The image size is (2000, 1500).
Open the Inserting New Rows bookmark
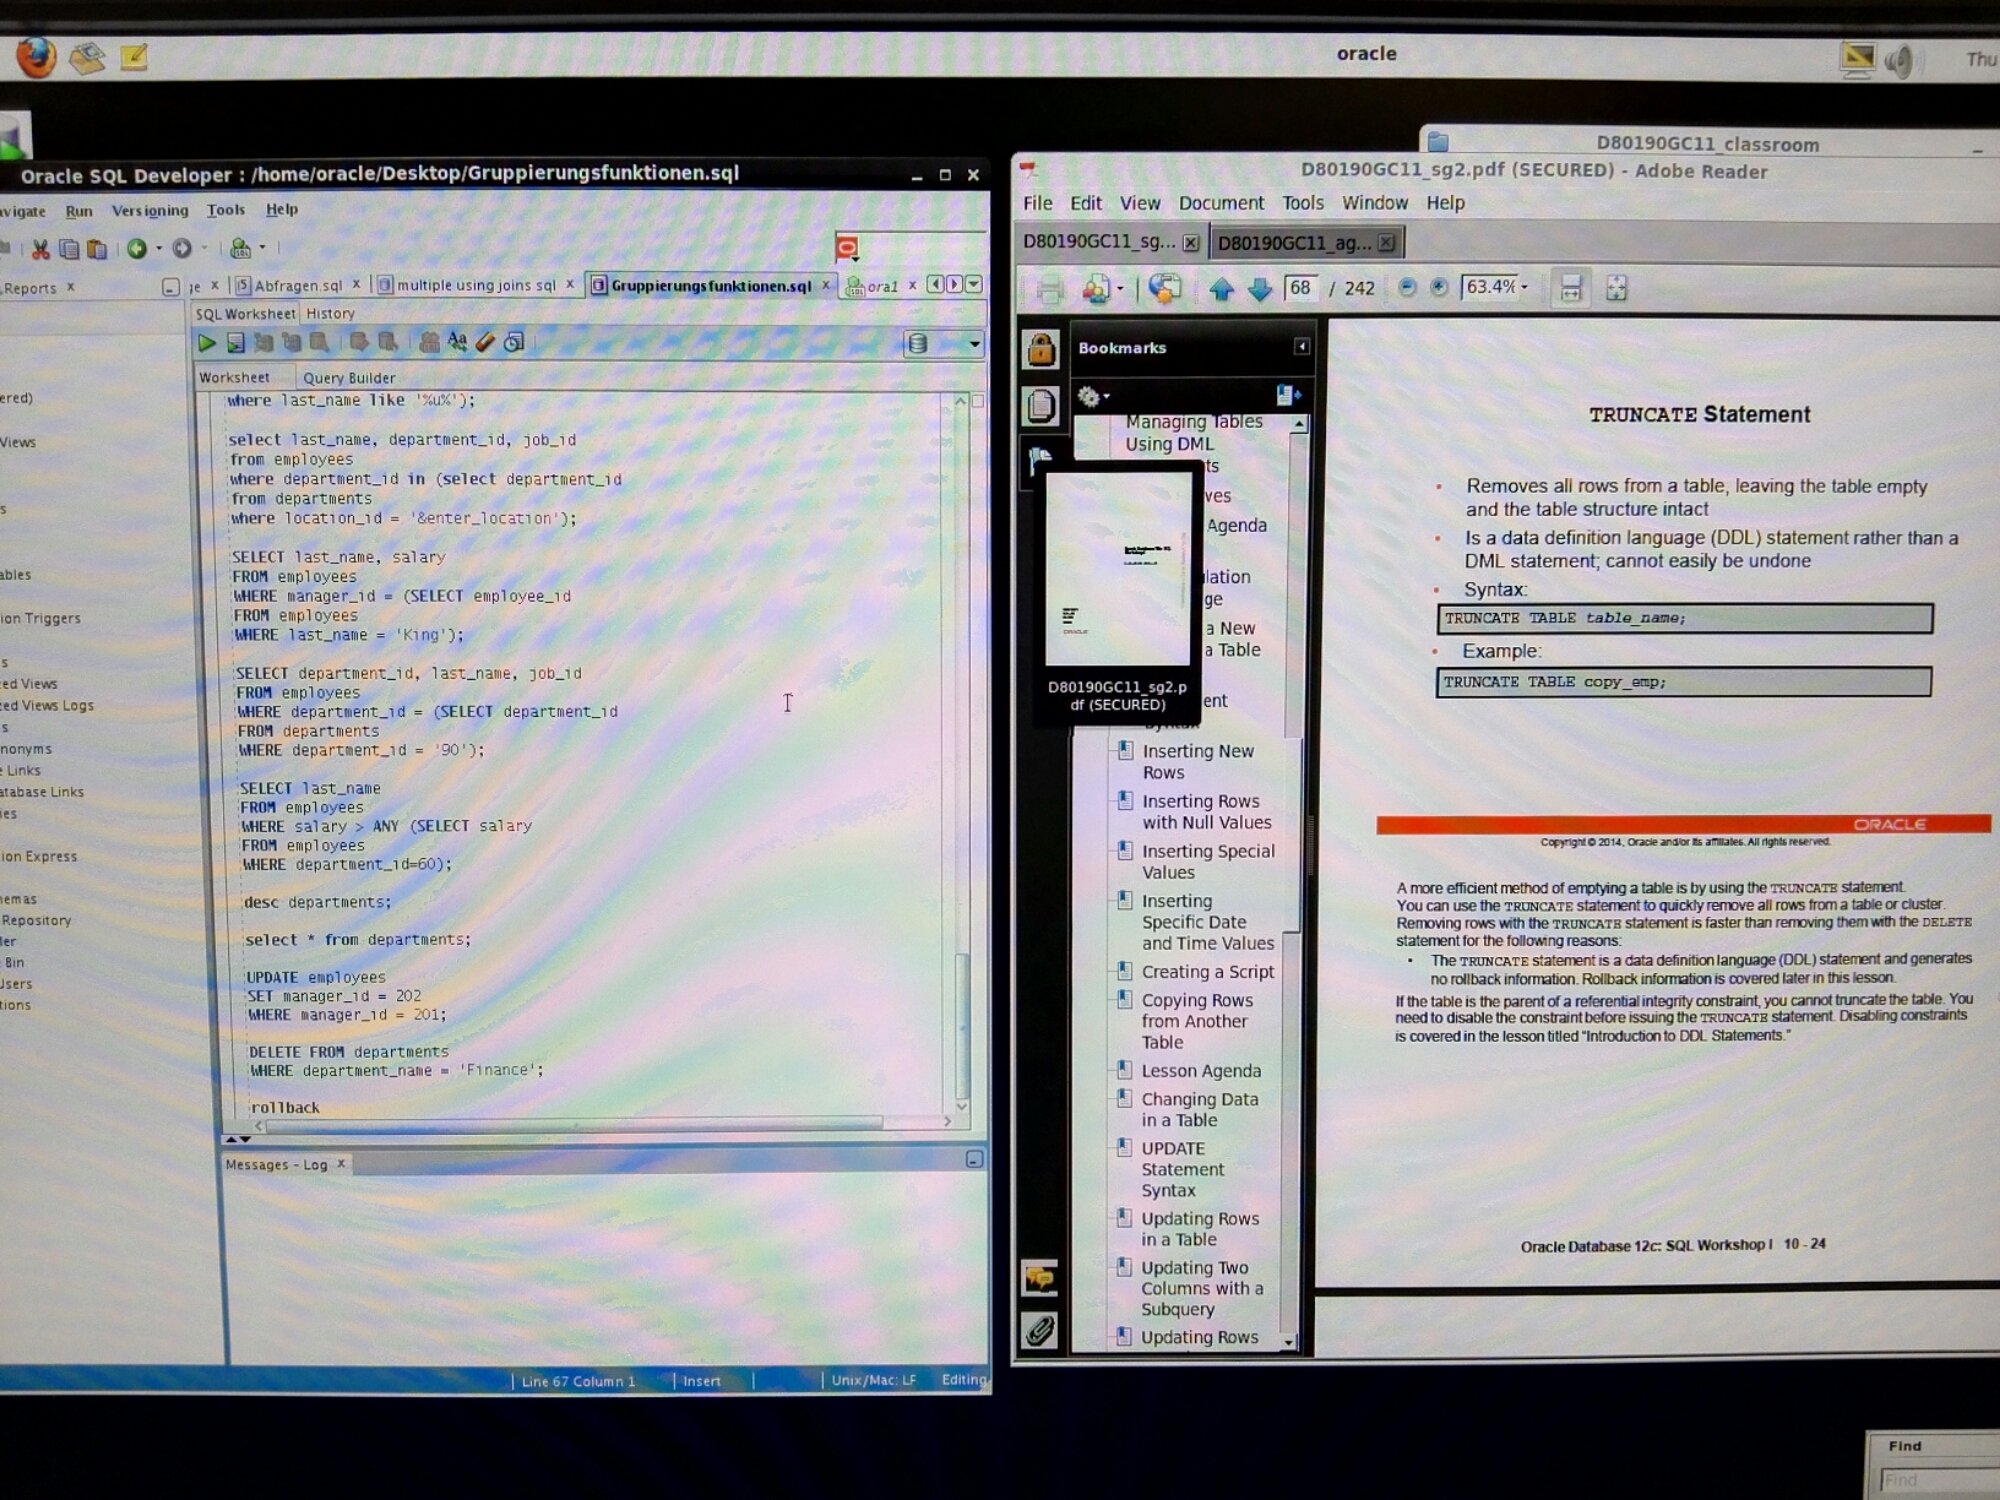click(1198, 762)
